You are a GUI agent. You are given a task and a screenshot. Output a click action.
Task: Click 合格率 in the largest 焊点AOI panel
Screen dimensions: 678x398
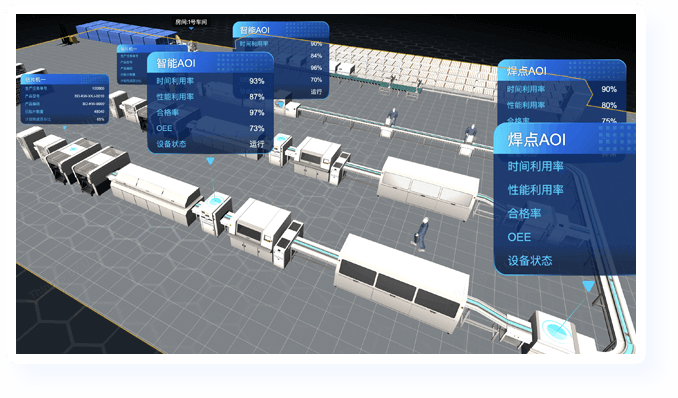pyautogui.click(x=524, y=213)
